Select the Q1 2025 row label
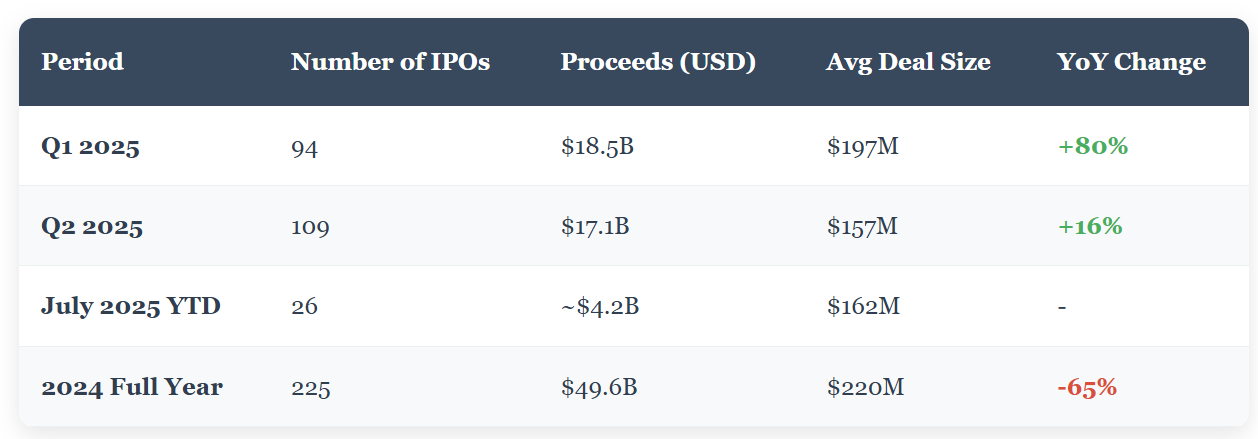Screen dimensions: 1258x439 click(90, 147)
